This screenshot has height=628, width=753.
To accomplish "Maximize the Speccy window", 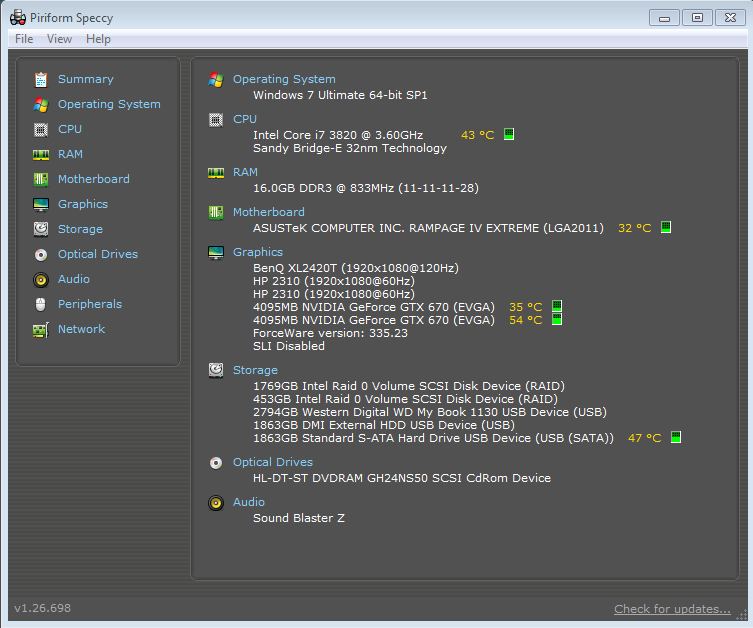I will (x=697, y=18).
